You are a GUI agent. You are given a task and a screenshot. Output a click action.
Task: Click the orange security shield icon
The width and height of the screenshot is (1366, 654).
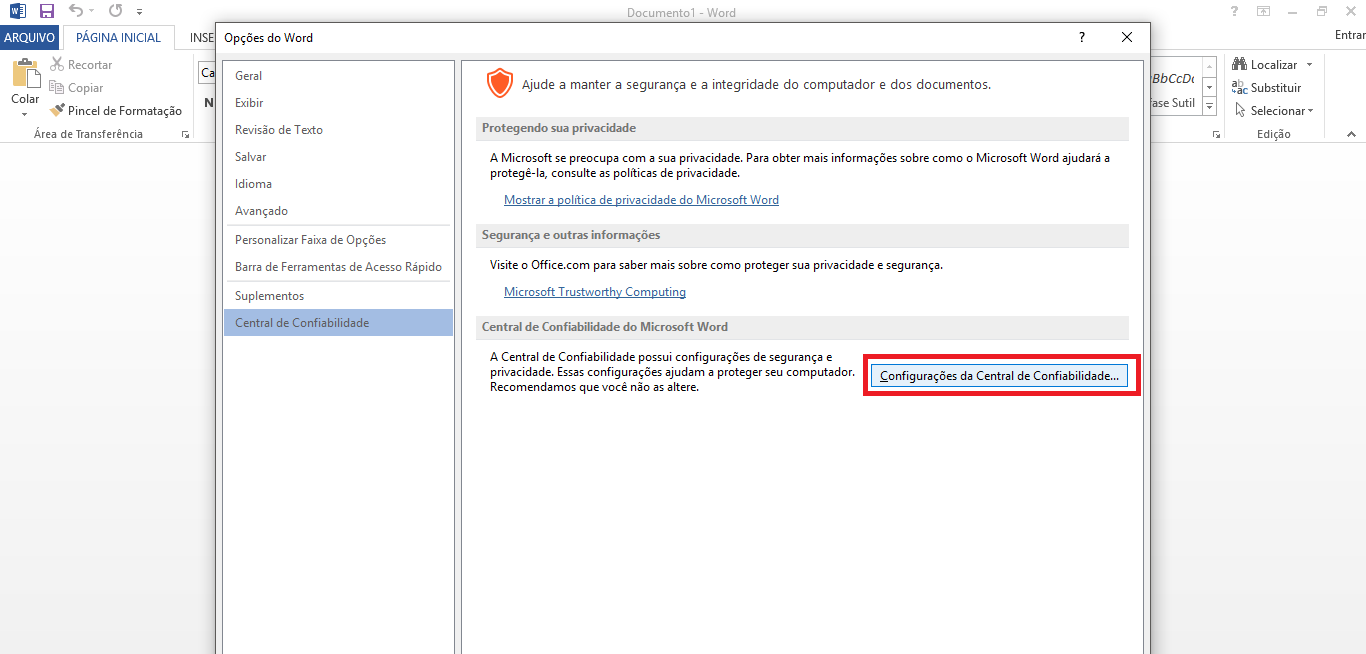tap(499, 83)
